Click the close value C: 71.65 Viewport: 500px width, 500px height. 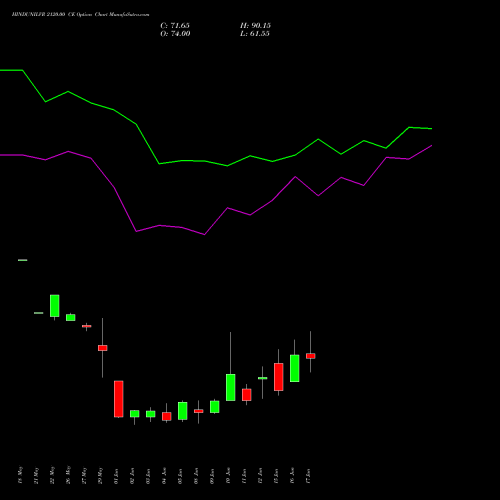click(175, 26)
